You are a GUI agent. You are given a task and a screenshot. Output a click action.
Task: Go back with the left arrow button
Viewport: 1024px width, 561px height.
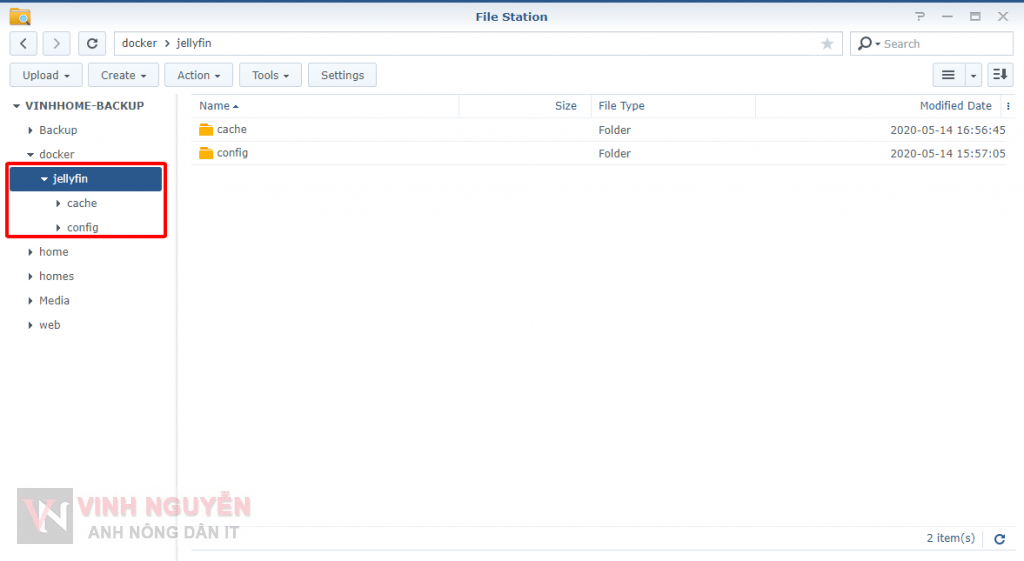[x=24, y=44]
